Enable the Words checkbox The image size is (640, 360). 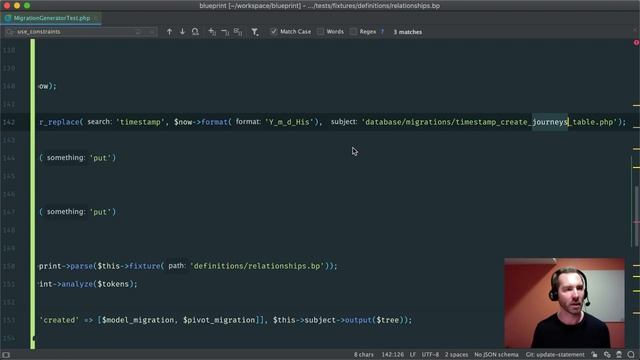tap(320, 31)
